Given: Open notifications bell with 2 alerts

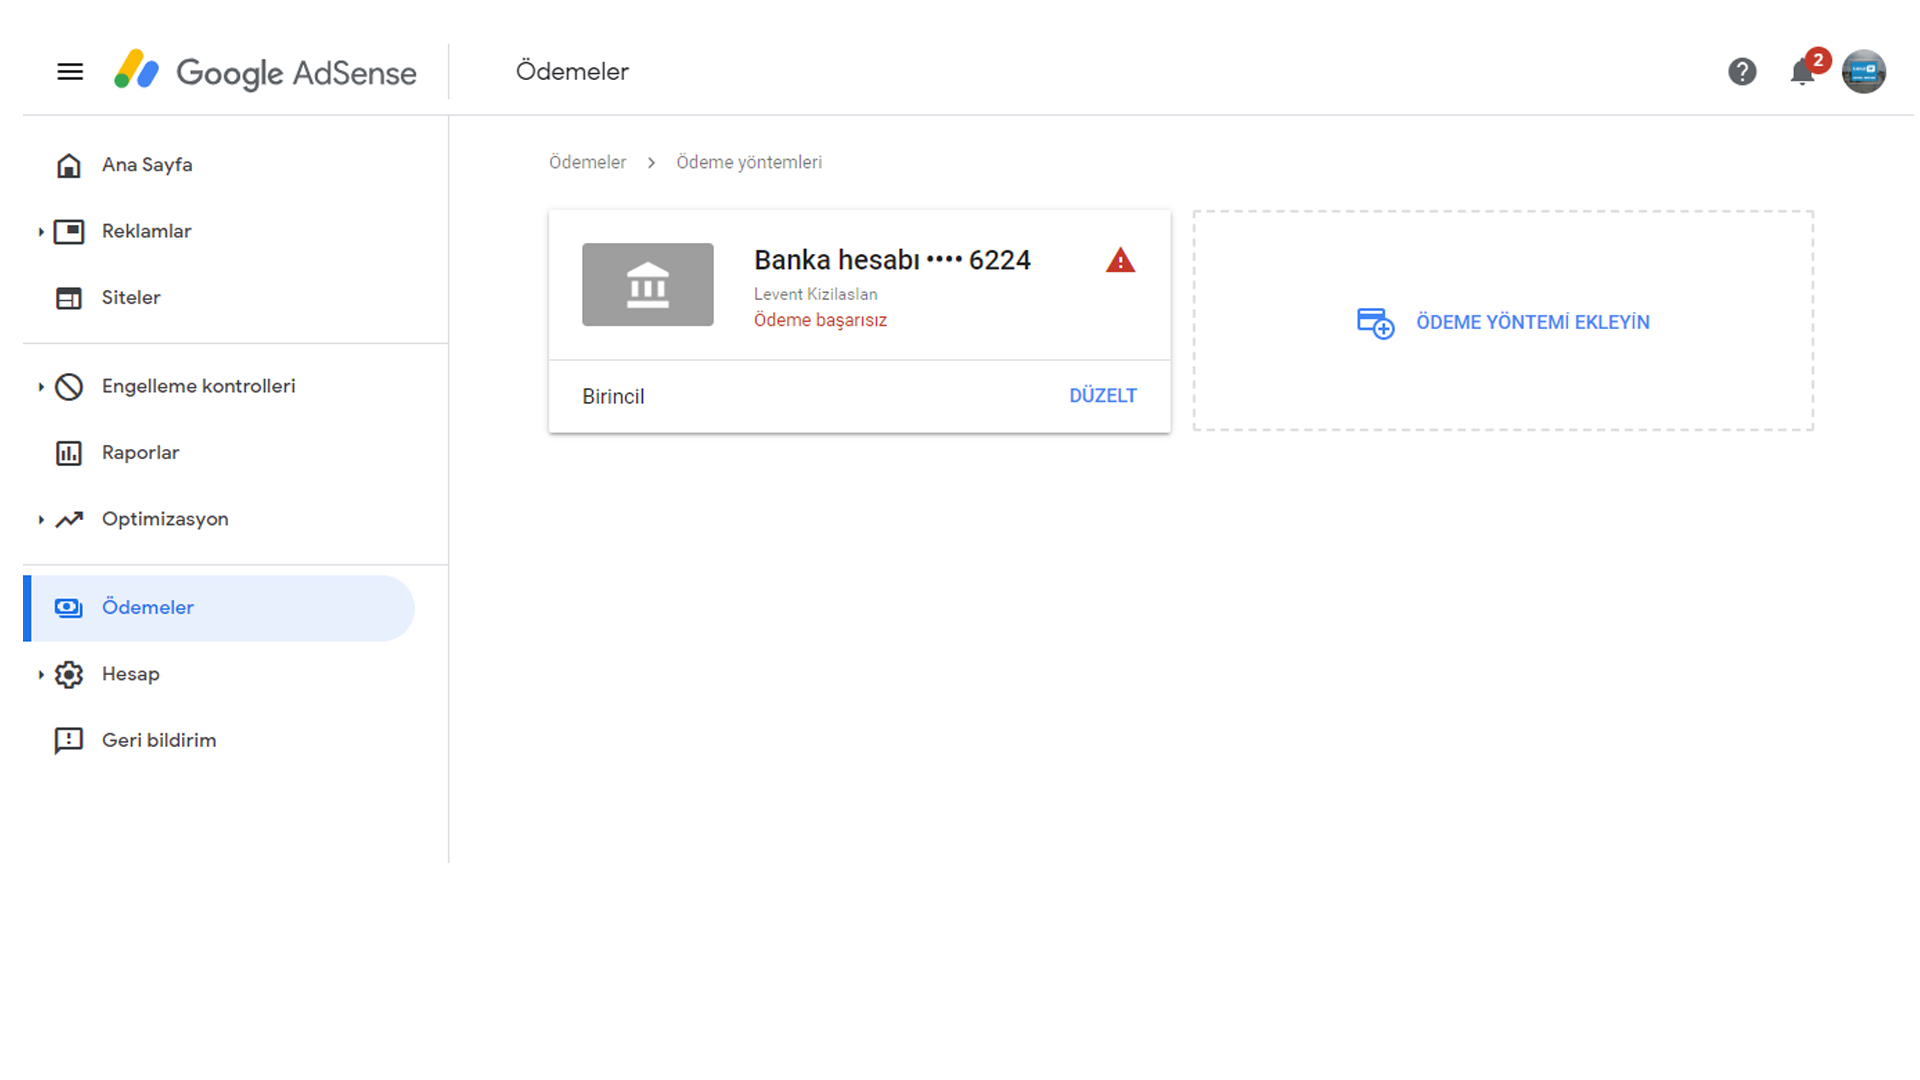Looking at the screenshot, I should 1803,72.
